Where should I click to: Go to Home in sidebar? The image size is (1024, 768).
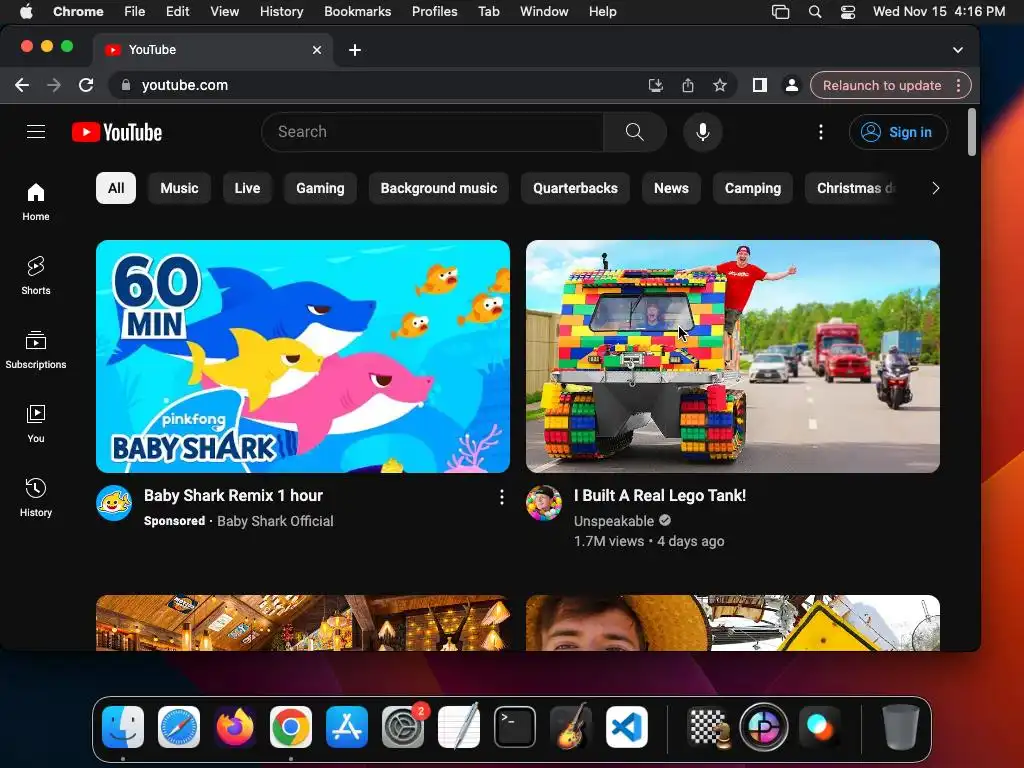tap(36, 202)
